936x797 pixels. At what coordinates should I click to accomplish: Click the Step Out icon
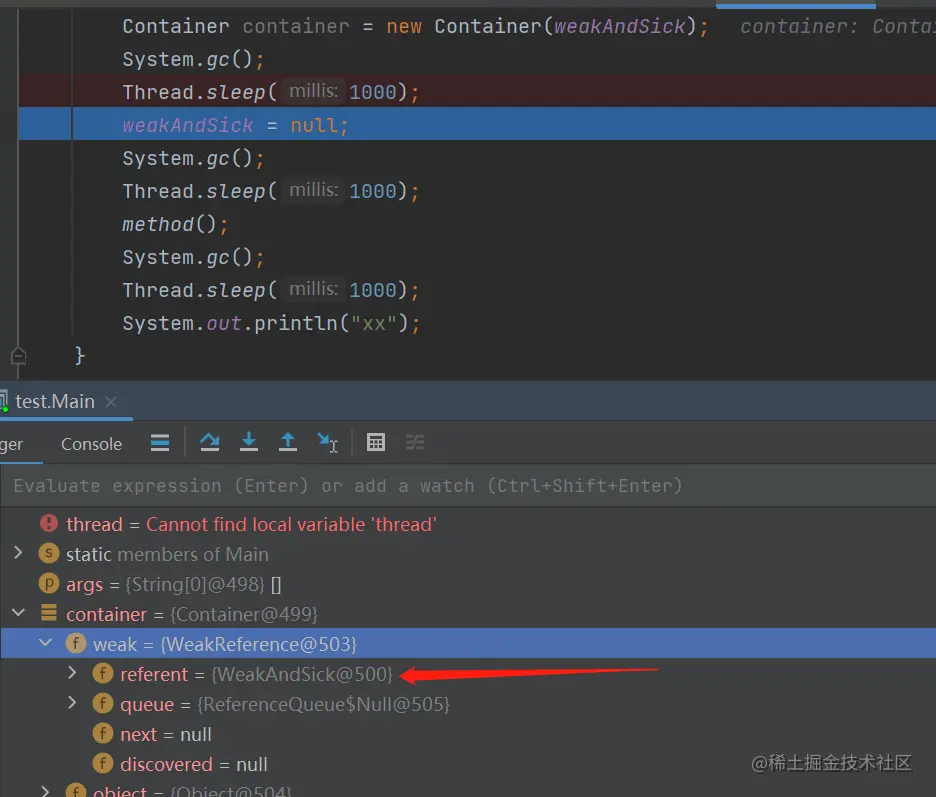(288, 442)
